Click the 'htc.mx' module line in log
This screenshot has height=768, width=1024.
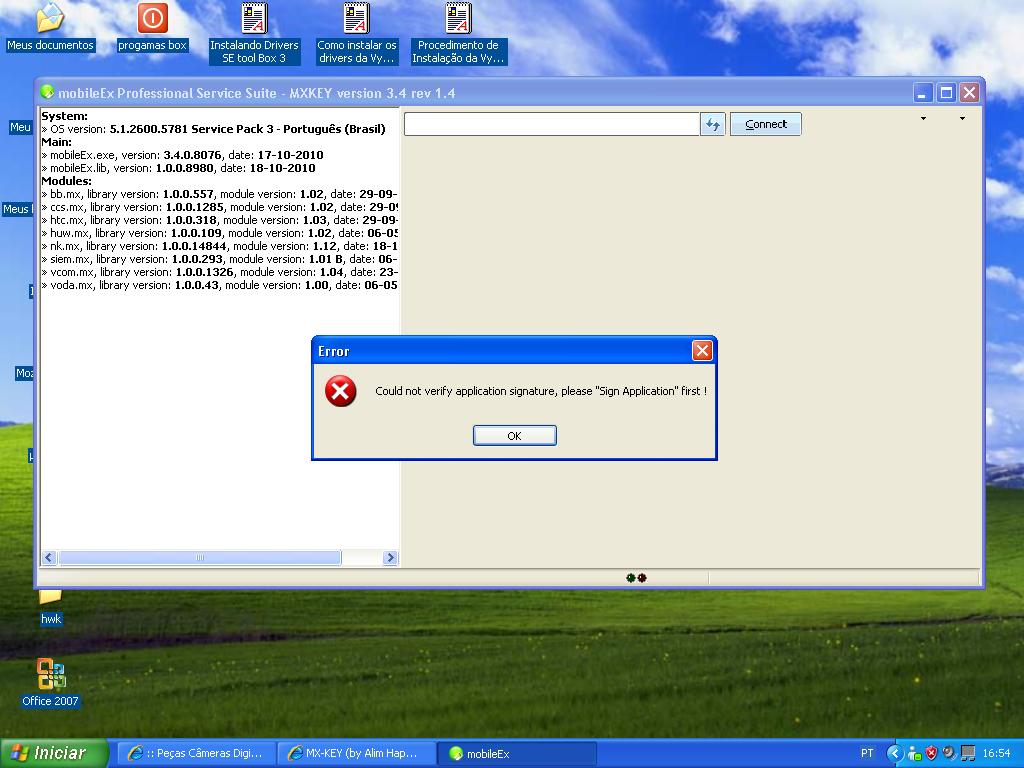pos(219,220)
